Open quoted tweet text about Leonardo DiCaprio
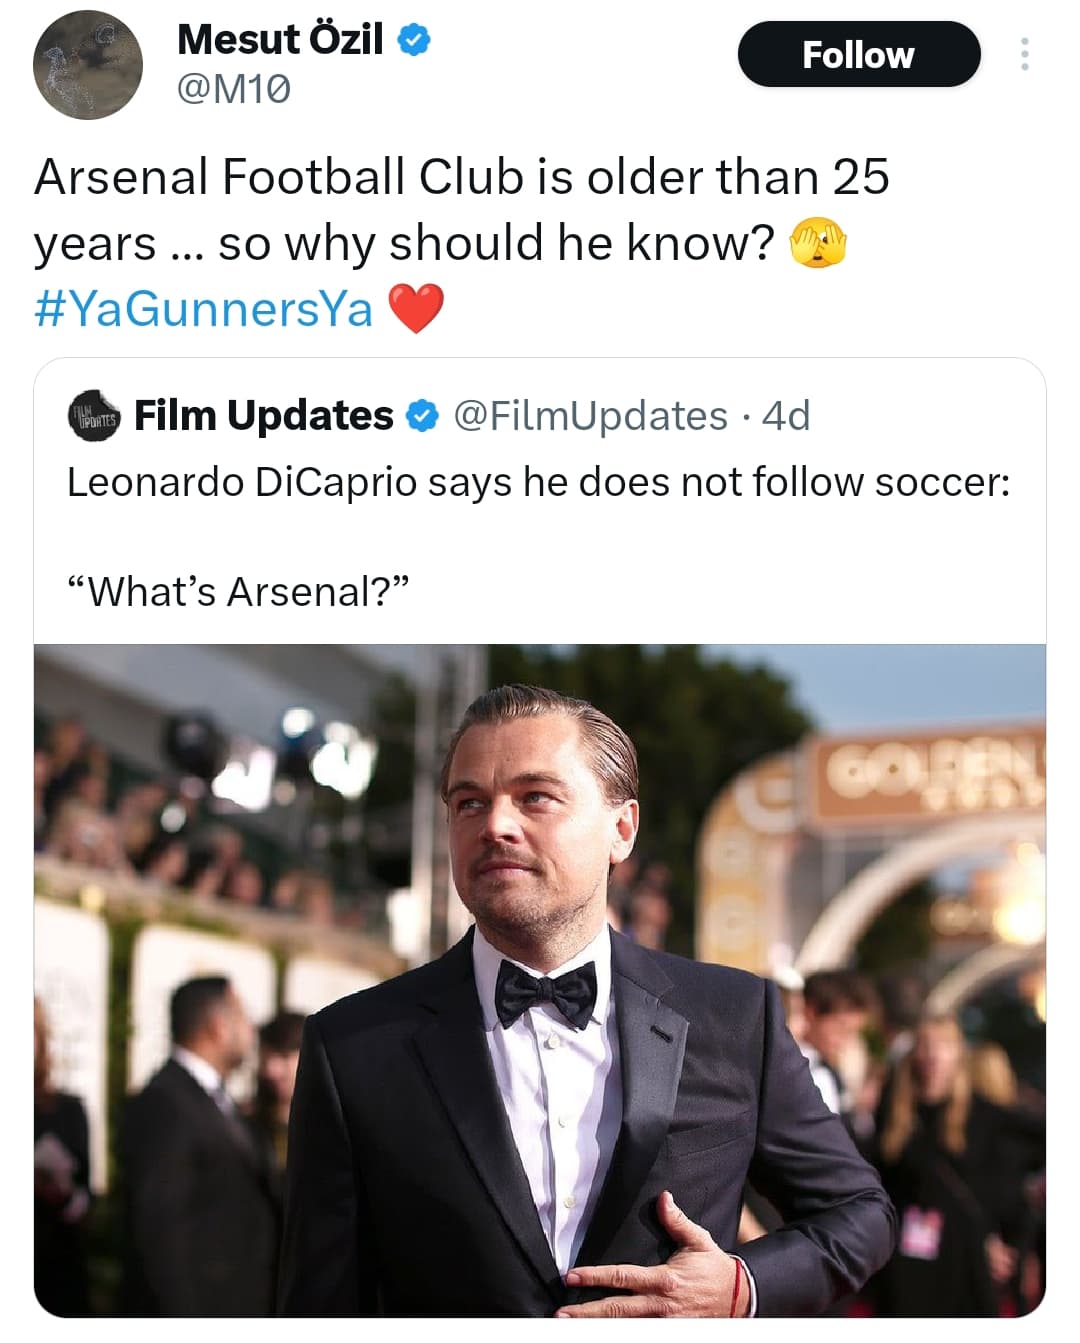The image size is (1080, 1343). pyautogui.click(x=538, y=482)
